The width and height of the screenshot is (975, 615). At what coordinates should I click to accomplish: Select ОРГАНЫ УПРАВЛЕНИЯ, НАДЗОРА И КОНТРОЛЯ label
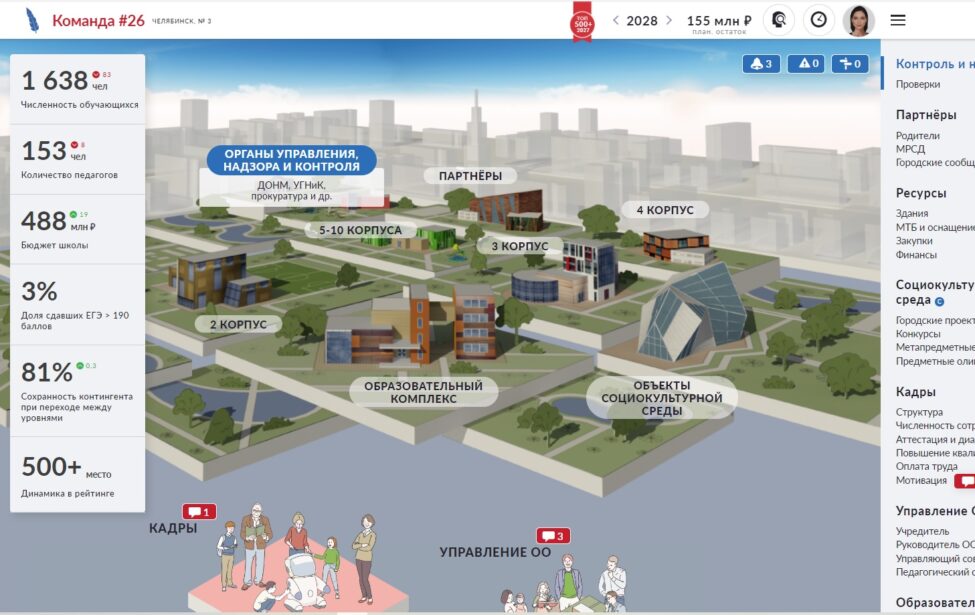tap(291, 160)
